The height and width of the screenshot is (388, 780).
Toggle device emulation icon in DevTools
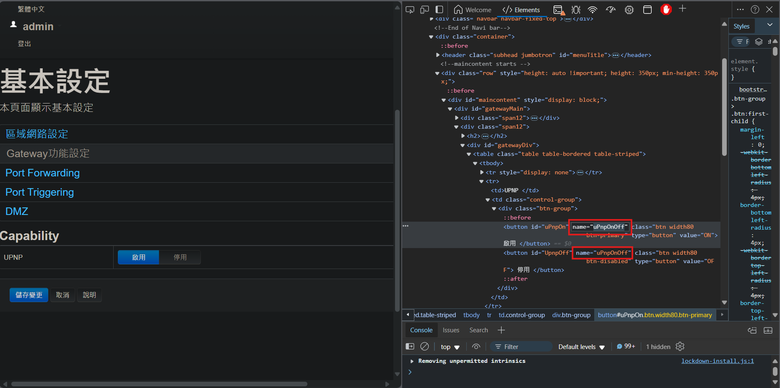[424, 9]
